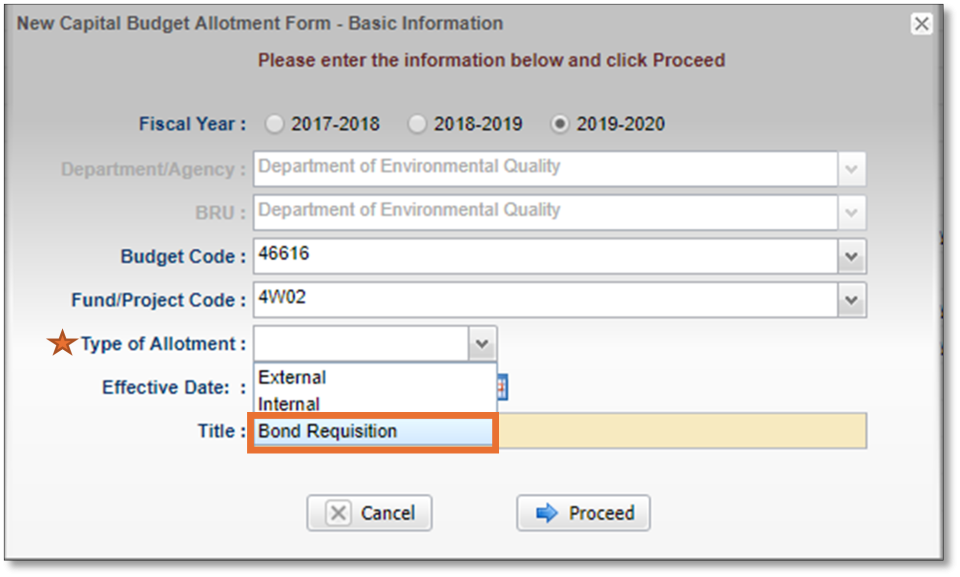
Task: Pick Internal from the allotment list
Action: pos(289,404)
